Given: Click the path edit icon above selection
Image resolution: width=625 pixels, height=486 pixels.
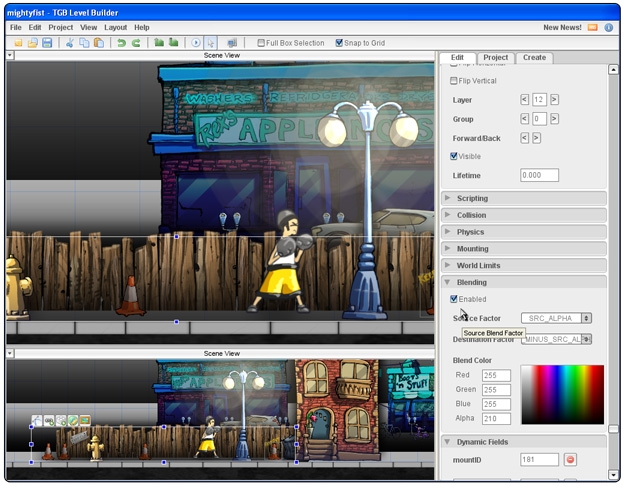Looking at the screenshot, I should tap(37, 420).
